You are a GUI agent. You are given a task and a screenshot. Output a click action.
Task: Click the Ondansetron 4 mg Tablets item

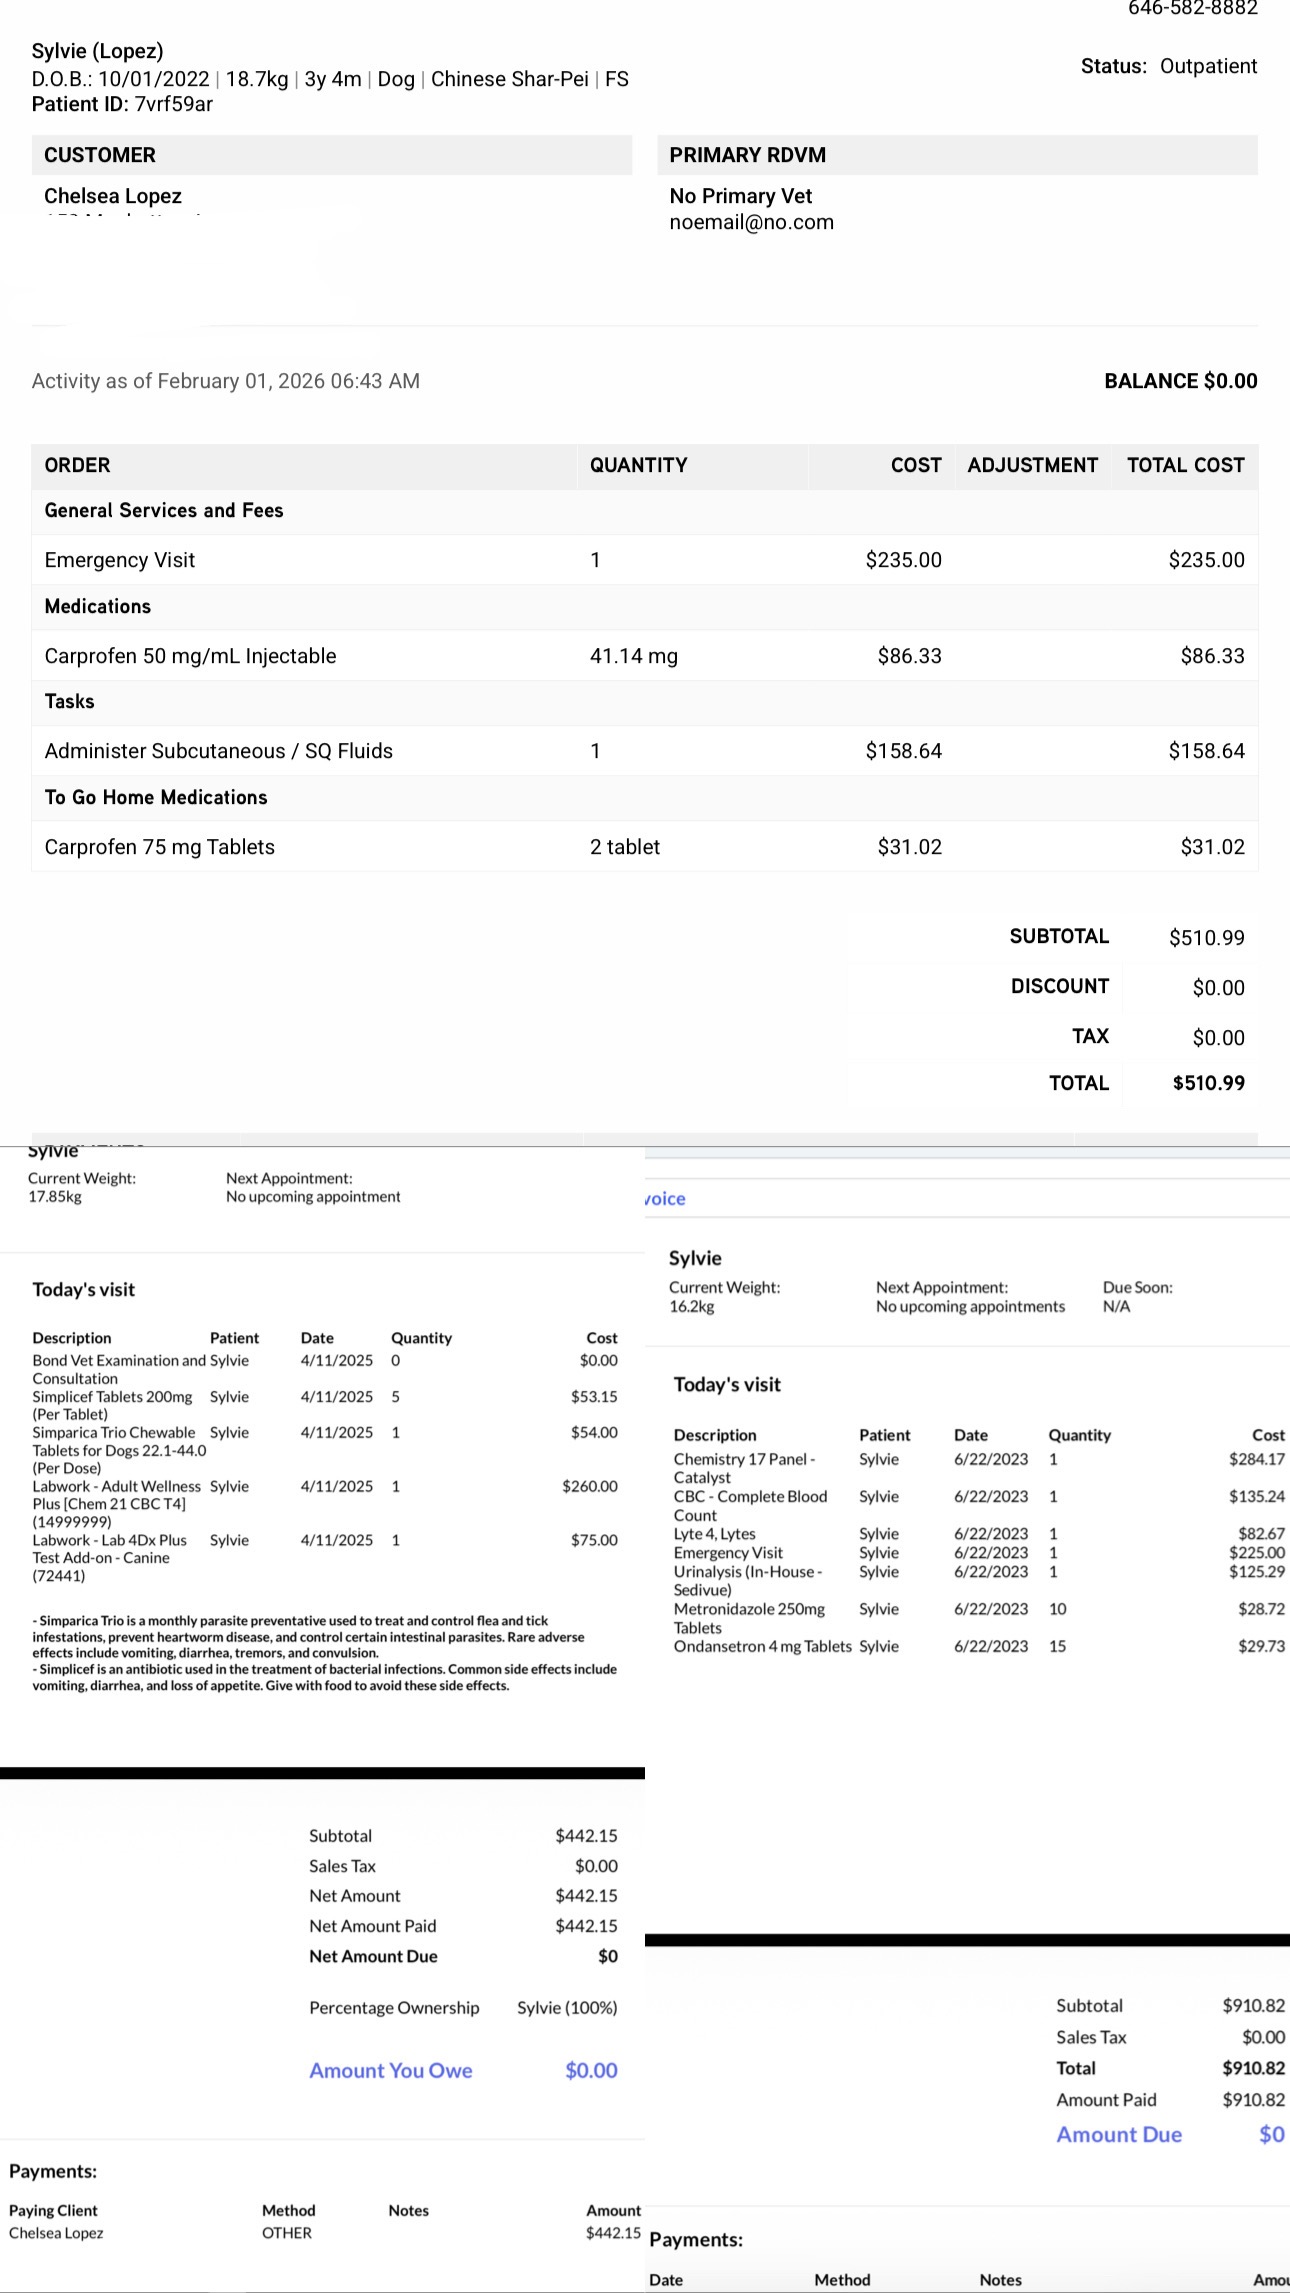[x=762, y=1646]
